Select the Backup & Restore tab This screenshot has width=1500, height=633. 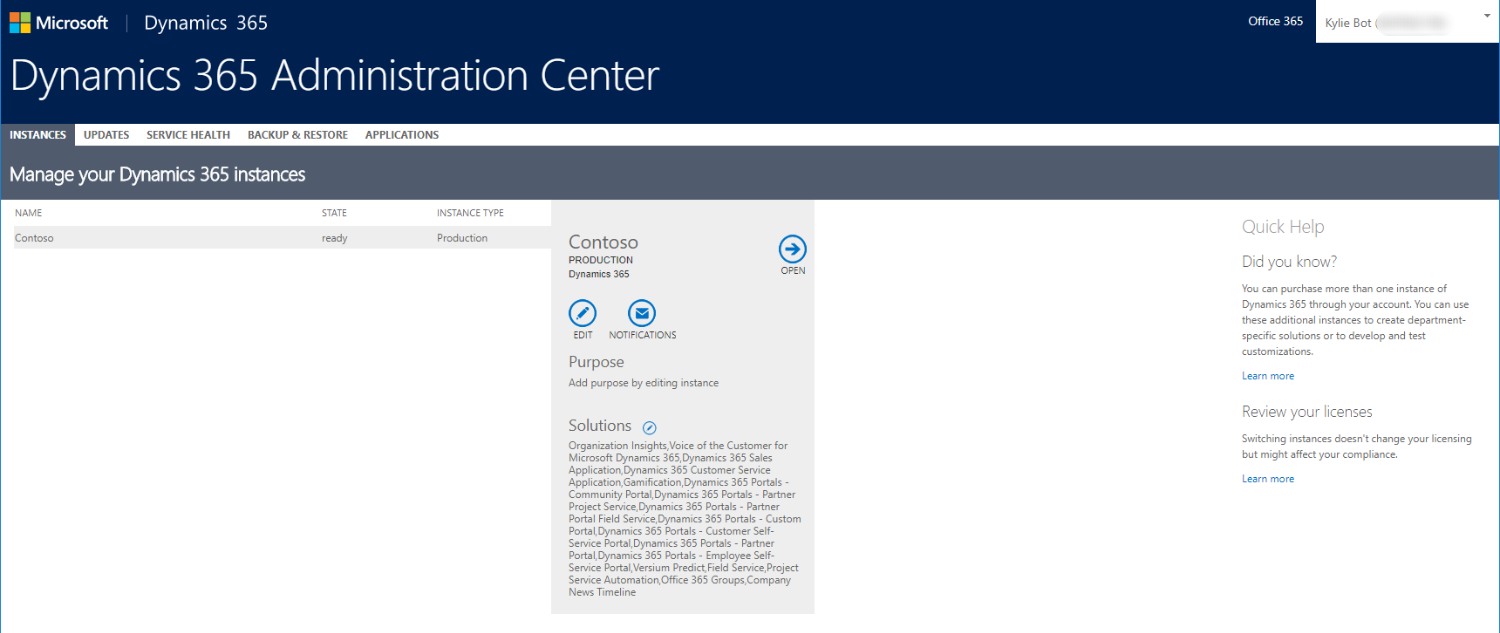tap(298, 135)
